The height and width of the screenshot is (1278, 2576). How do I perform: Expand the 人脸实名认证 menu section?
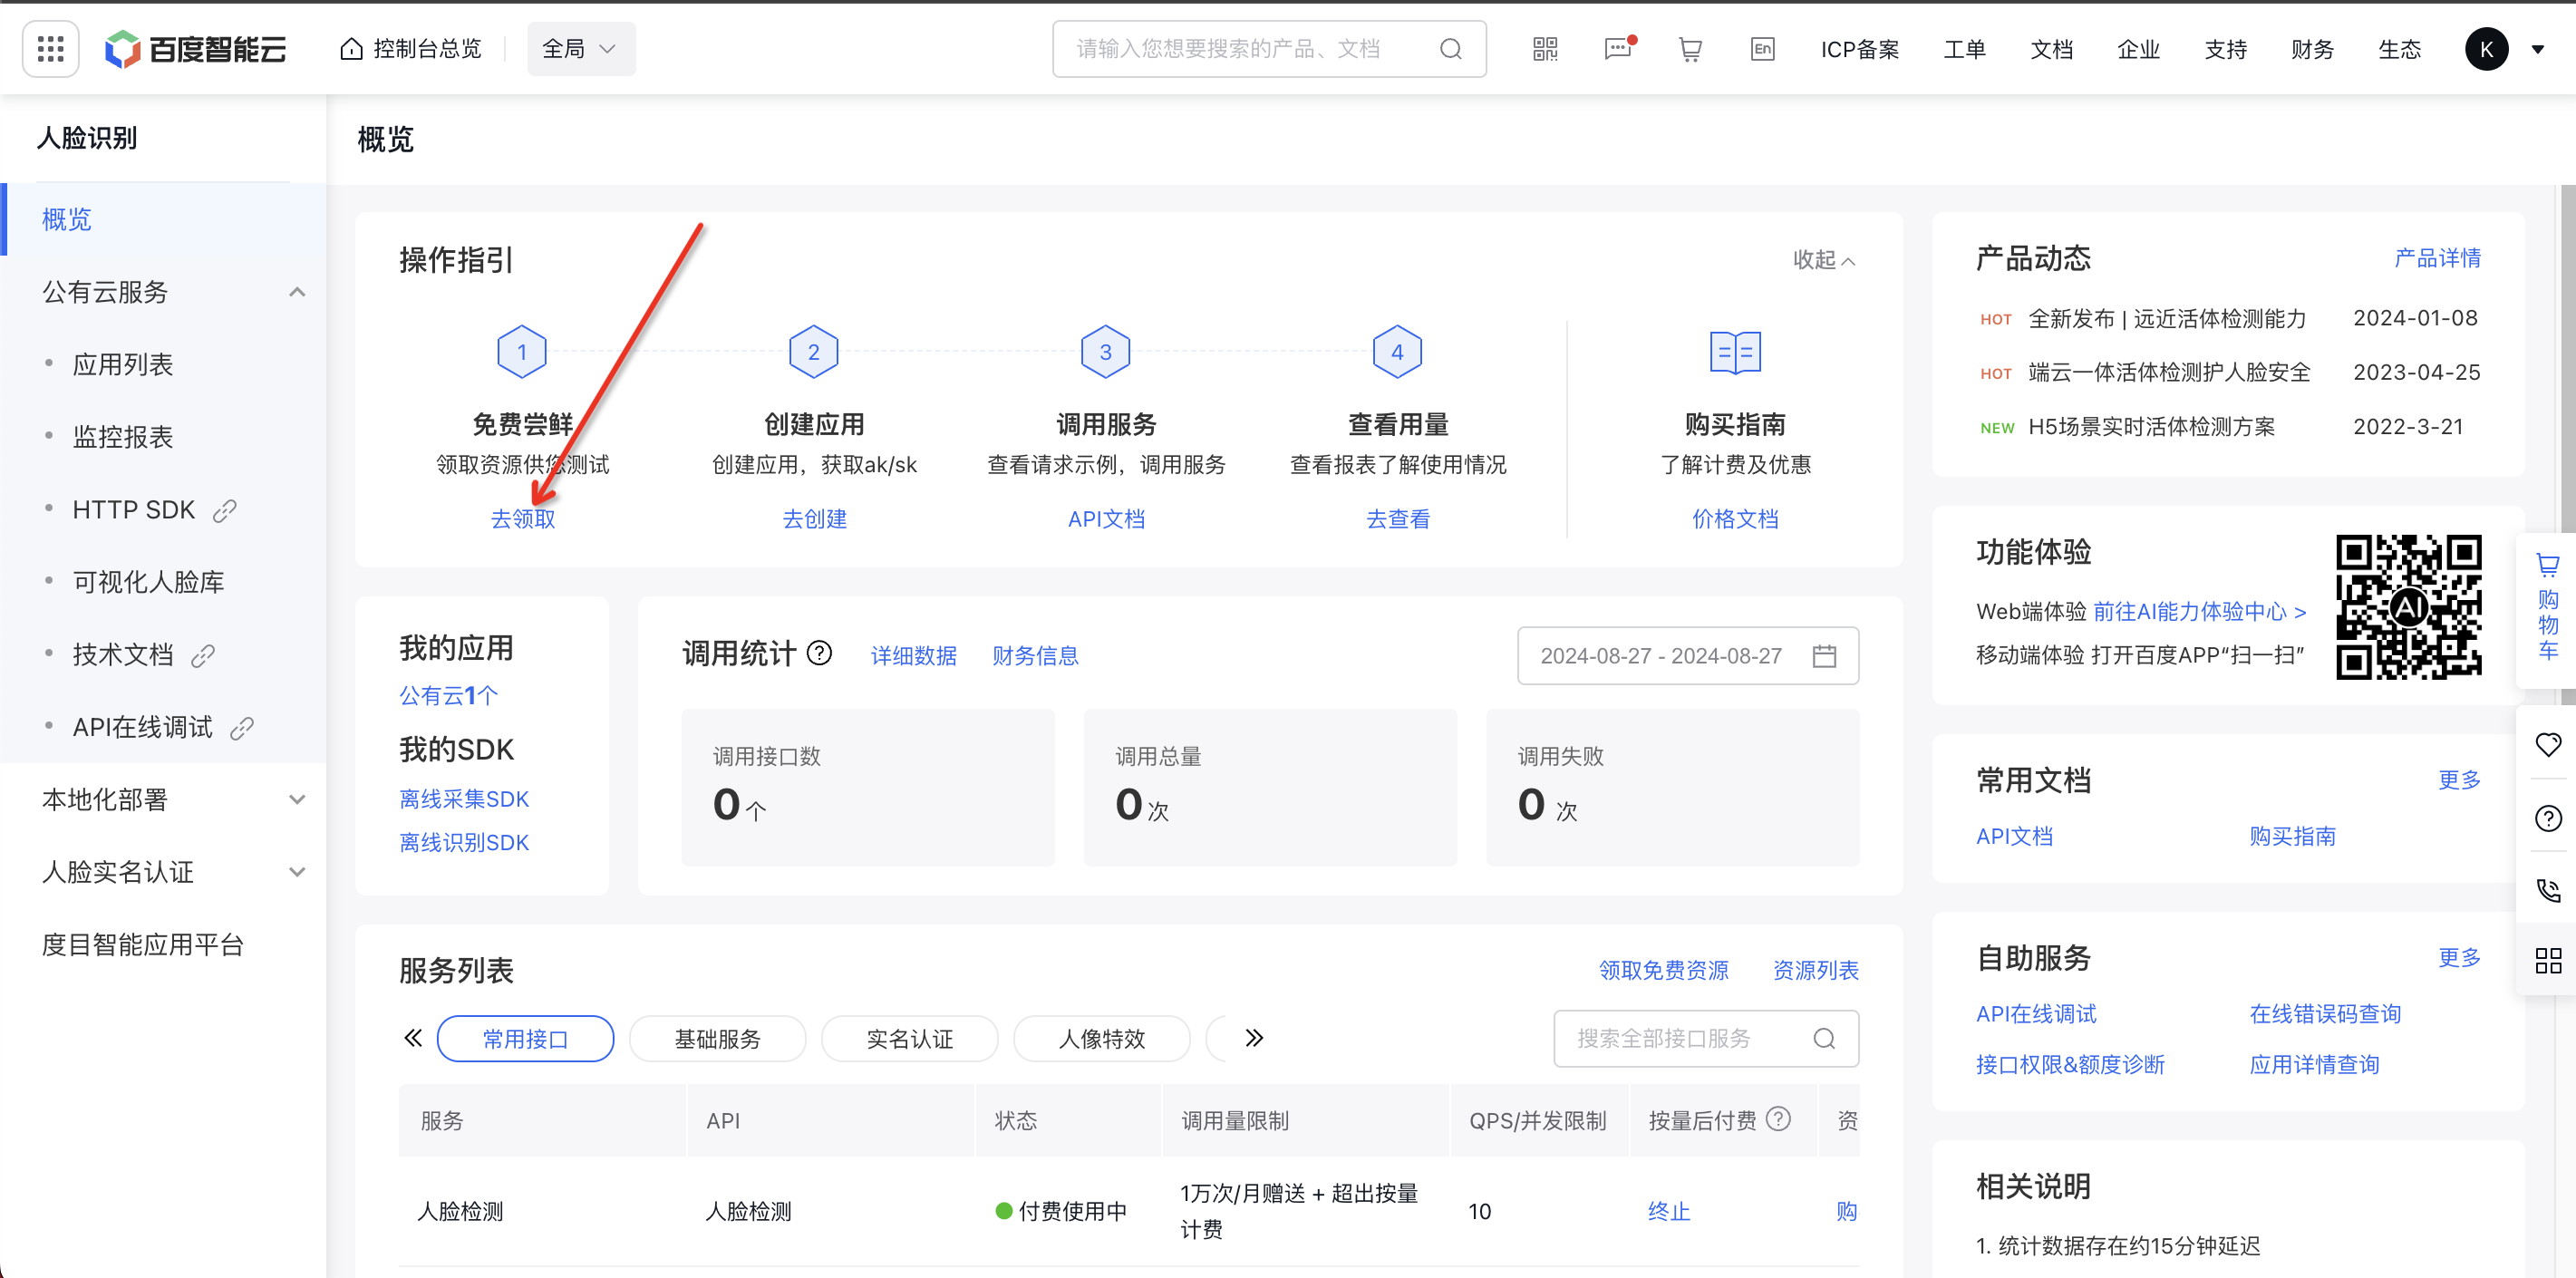click(297, 872)
